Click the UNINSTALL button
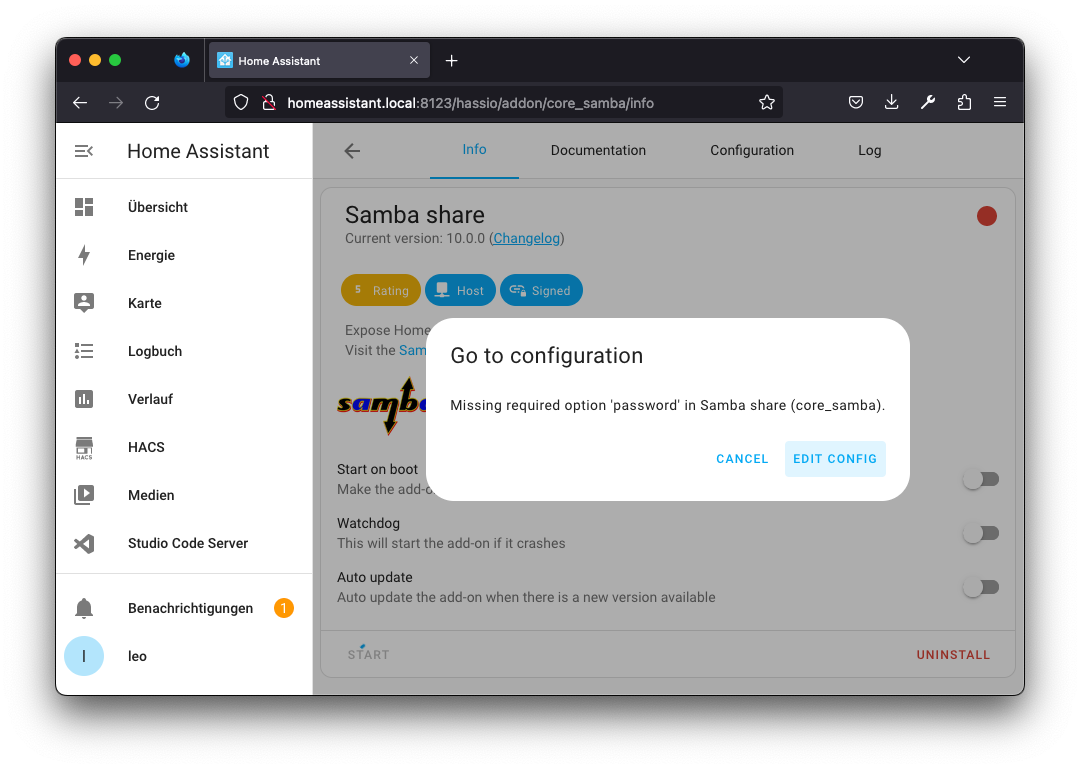This screenshot has width=1080, height=769. click(953, 655)
